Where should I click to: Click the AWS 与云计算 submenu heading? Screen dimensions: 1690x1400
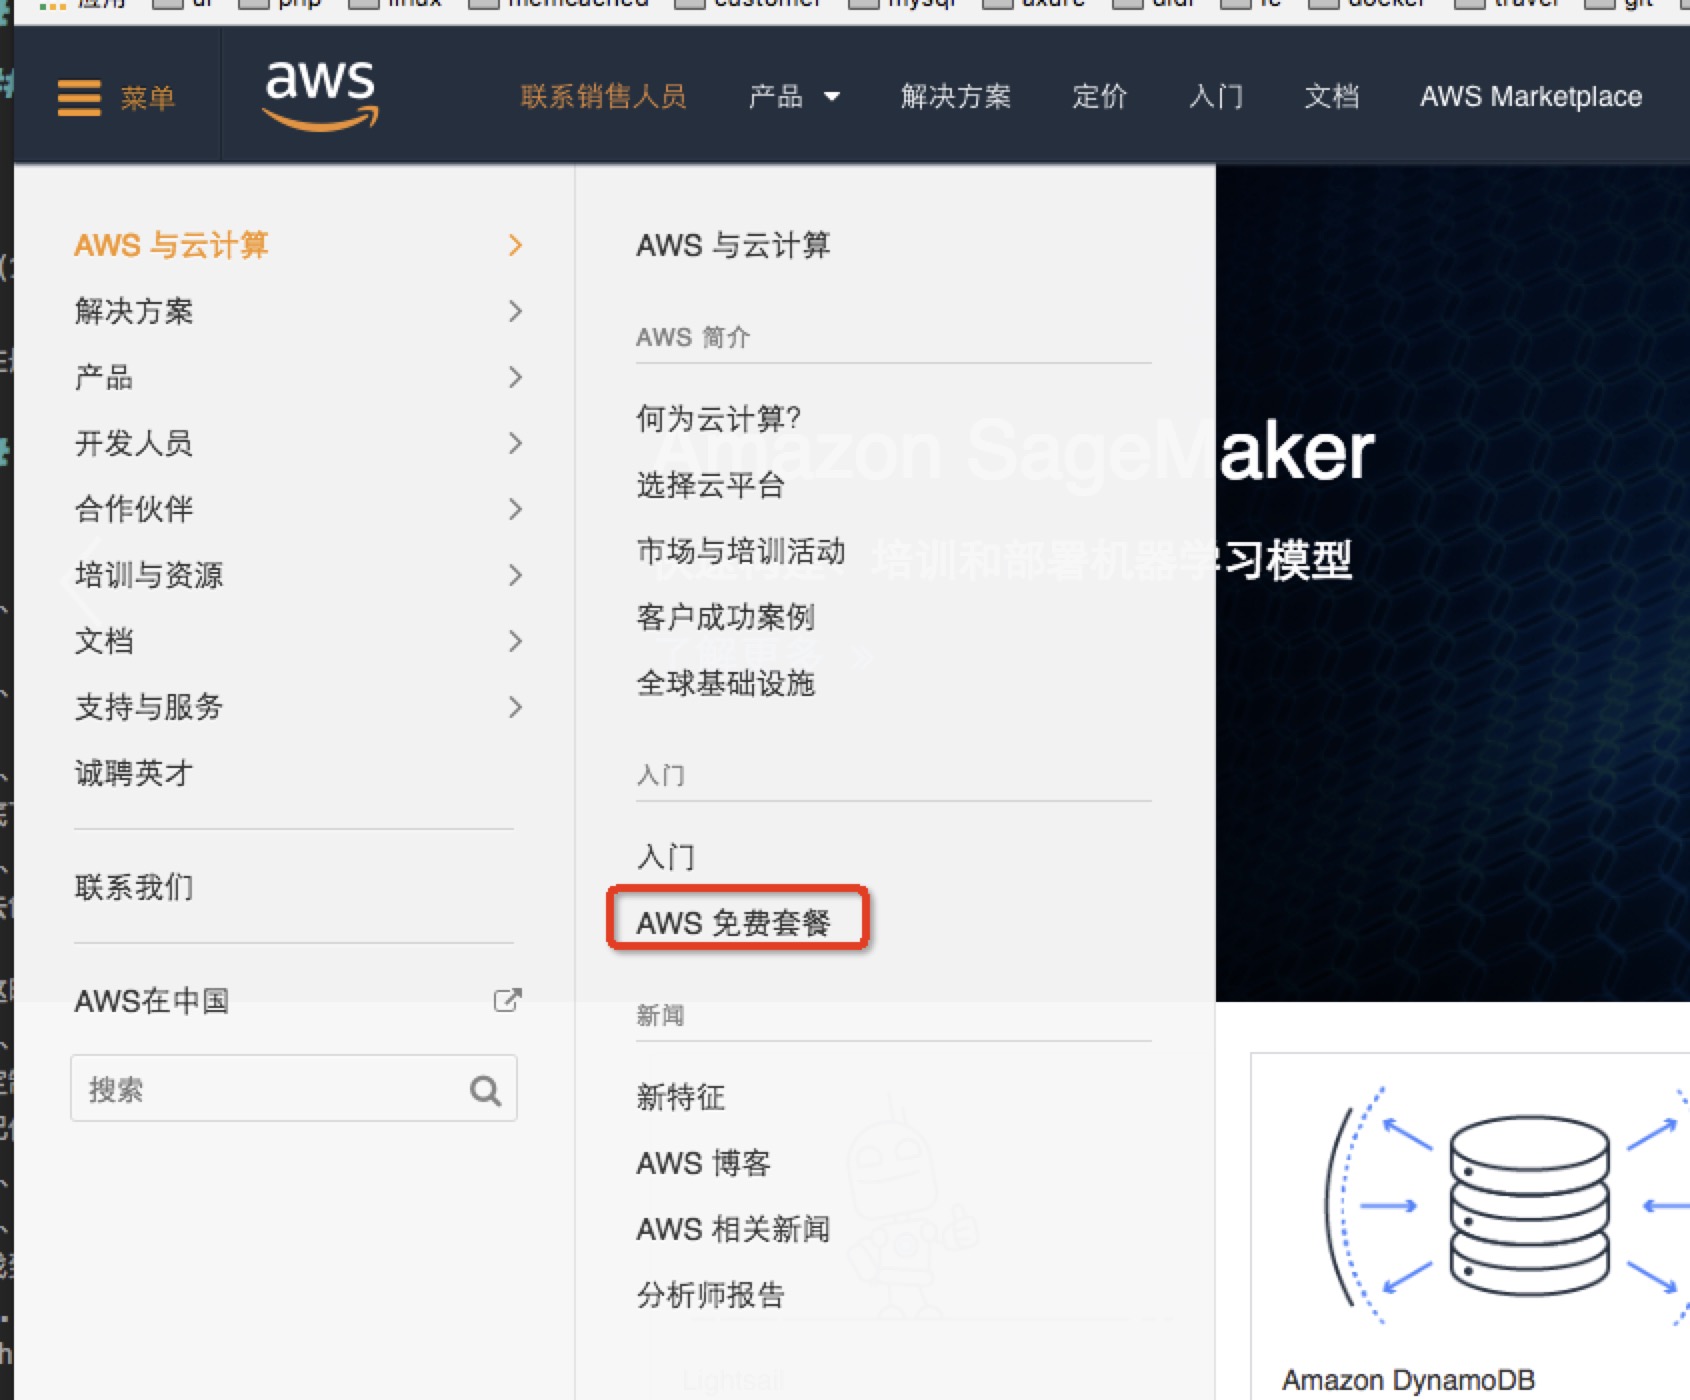tap(733, 245)
